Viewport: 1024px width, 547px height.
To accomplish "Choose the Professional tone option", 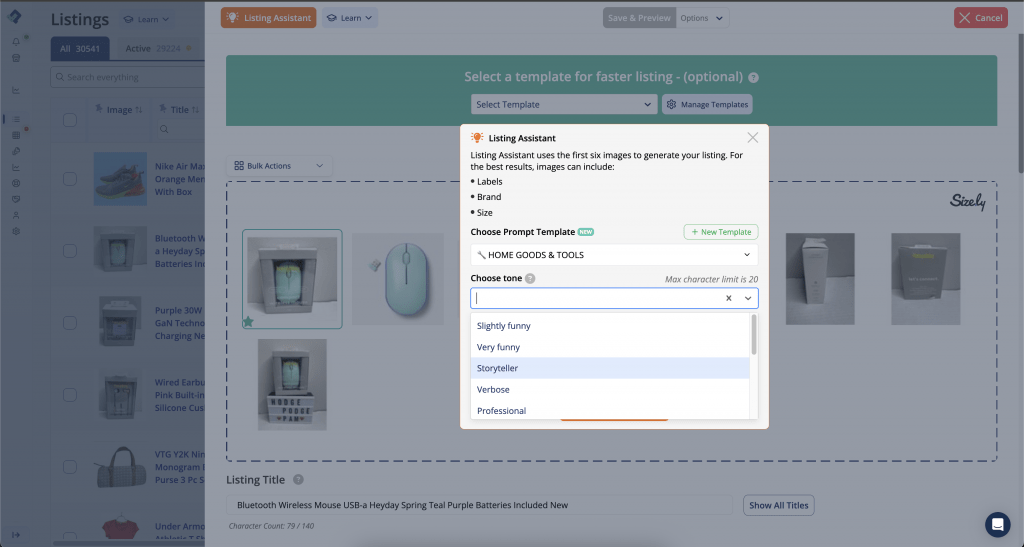I will pos(610,411).
